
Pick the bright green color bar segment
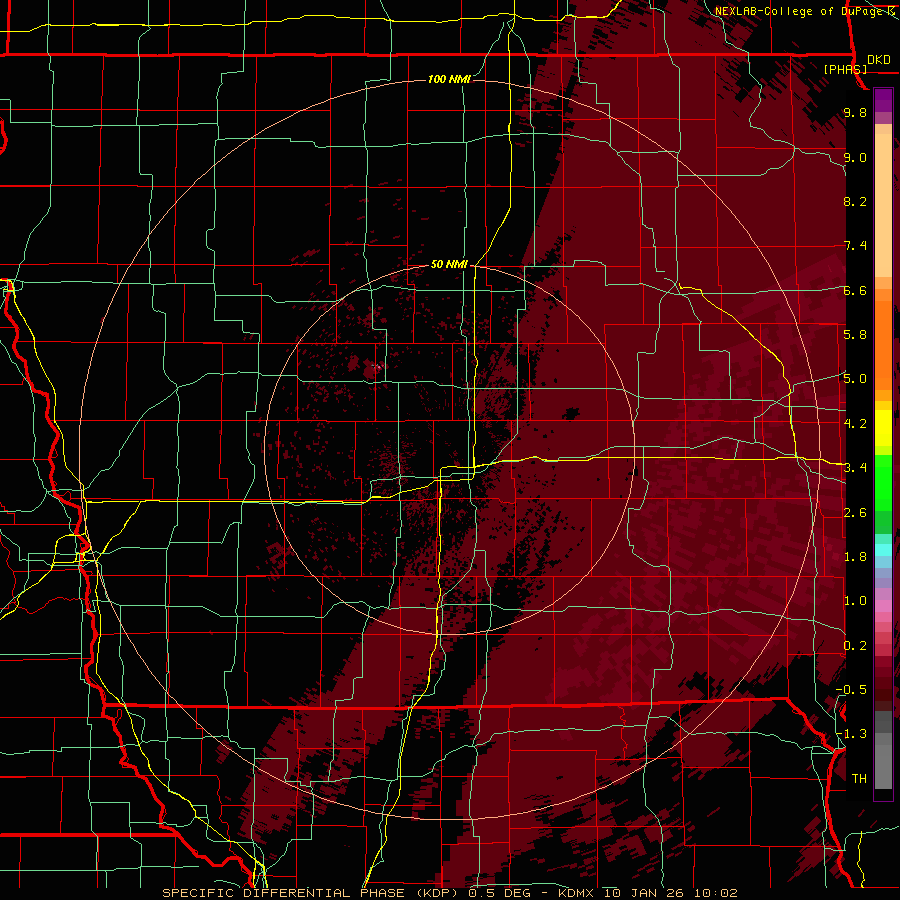[883, 482]
